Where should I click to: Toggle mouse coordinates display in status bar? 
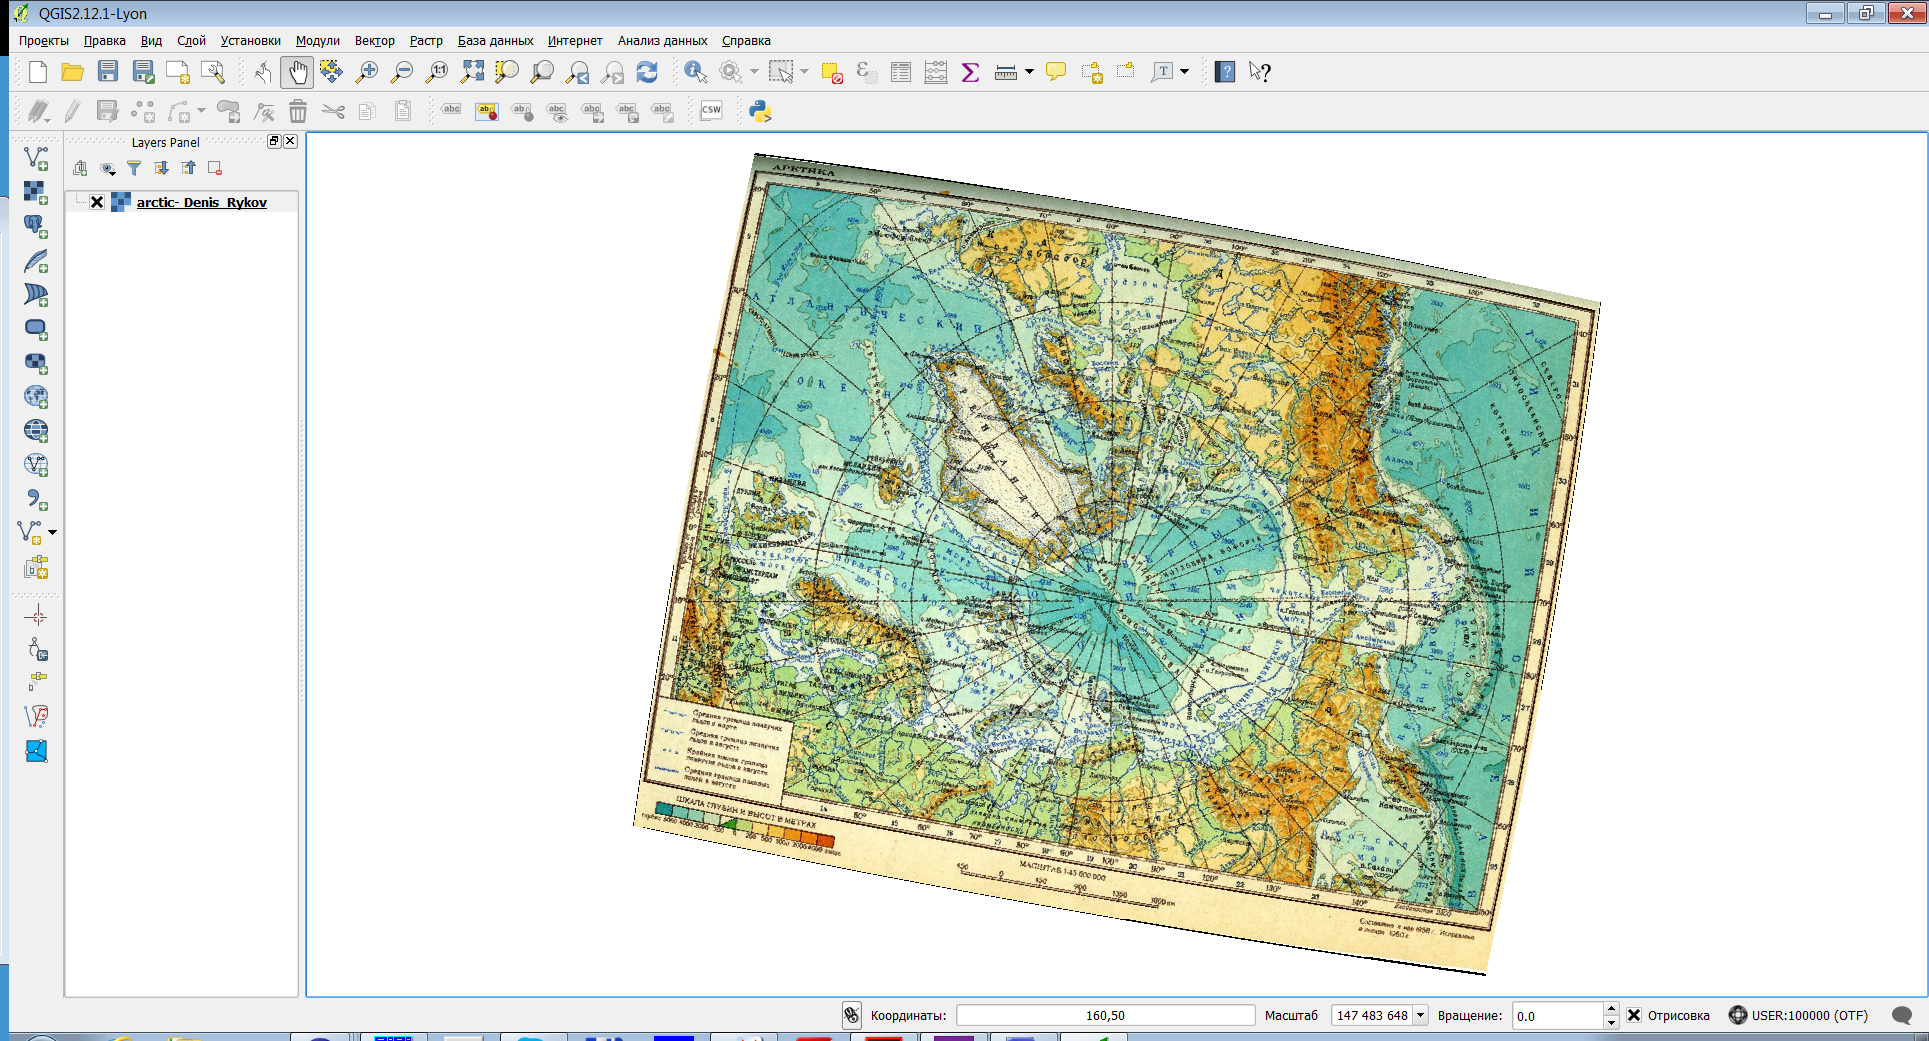tap(851, 1015)
